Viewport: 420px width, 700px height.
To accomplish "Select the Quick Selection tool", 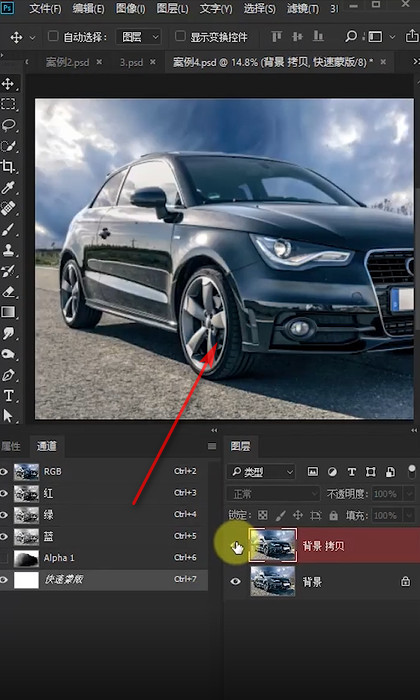I will [x=8, y=146].
